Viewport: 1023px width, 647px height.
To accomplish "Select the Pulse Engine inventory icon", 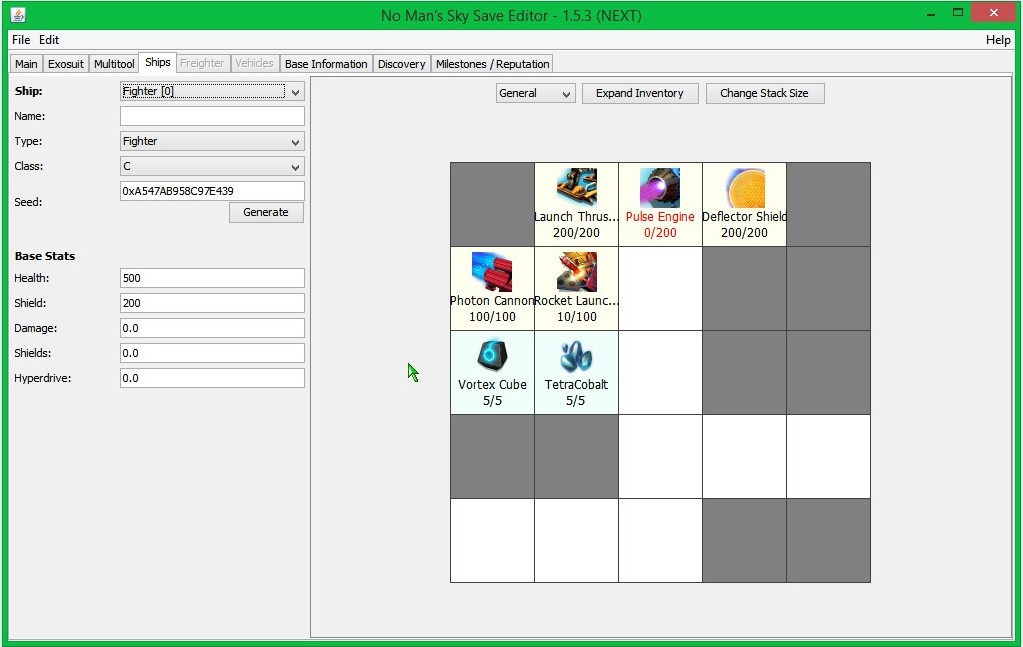I will tap(660, 187).
